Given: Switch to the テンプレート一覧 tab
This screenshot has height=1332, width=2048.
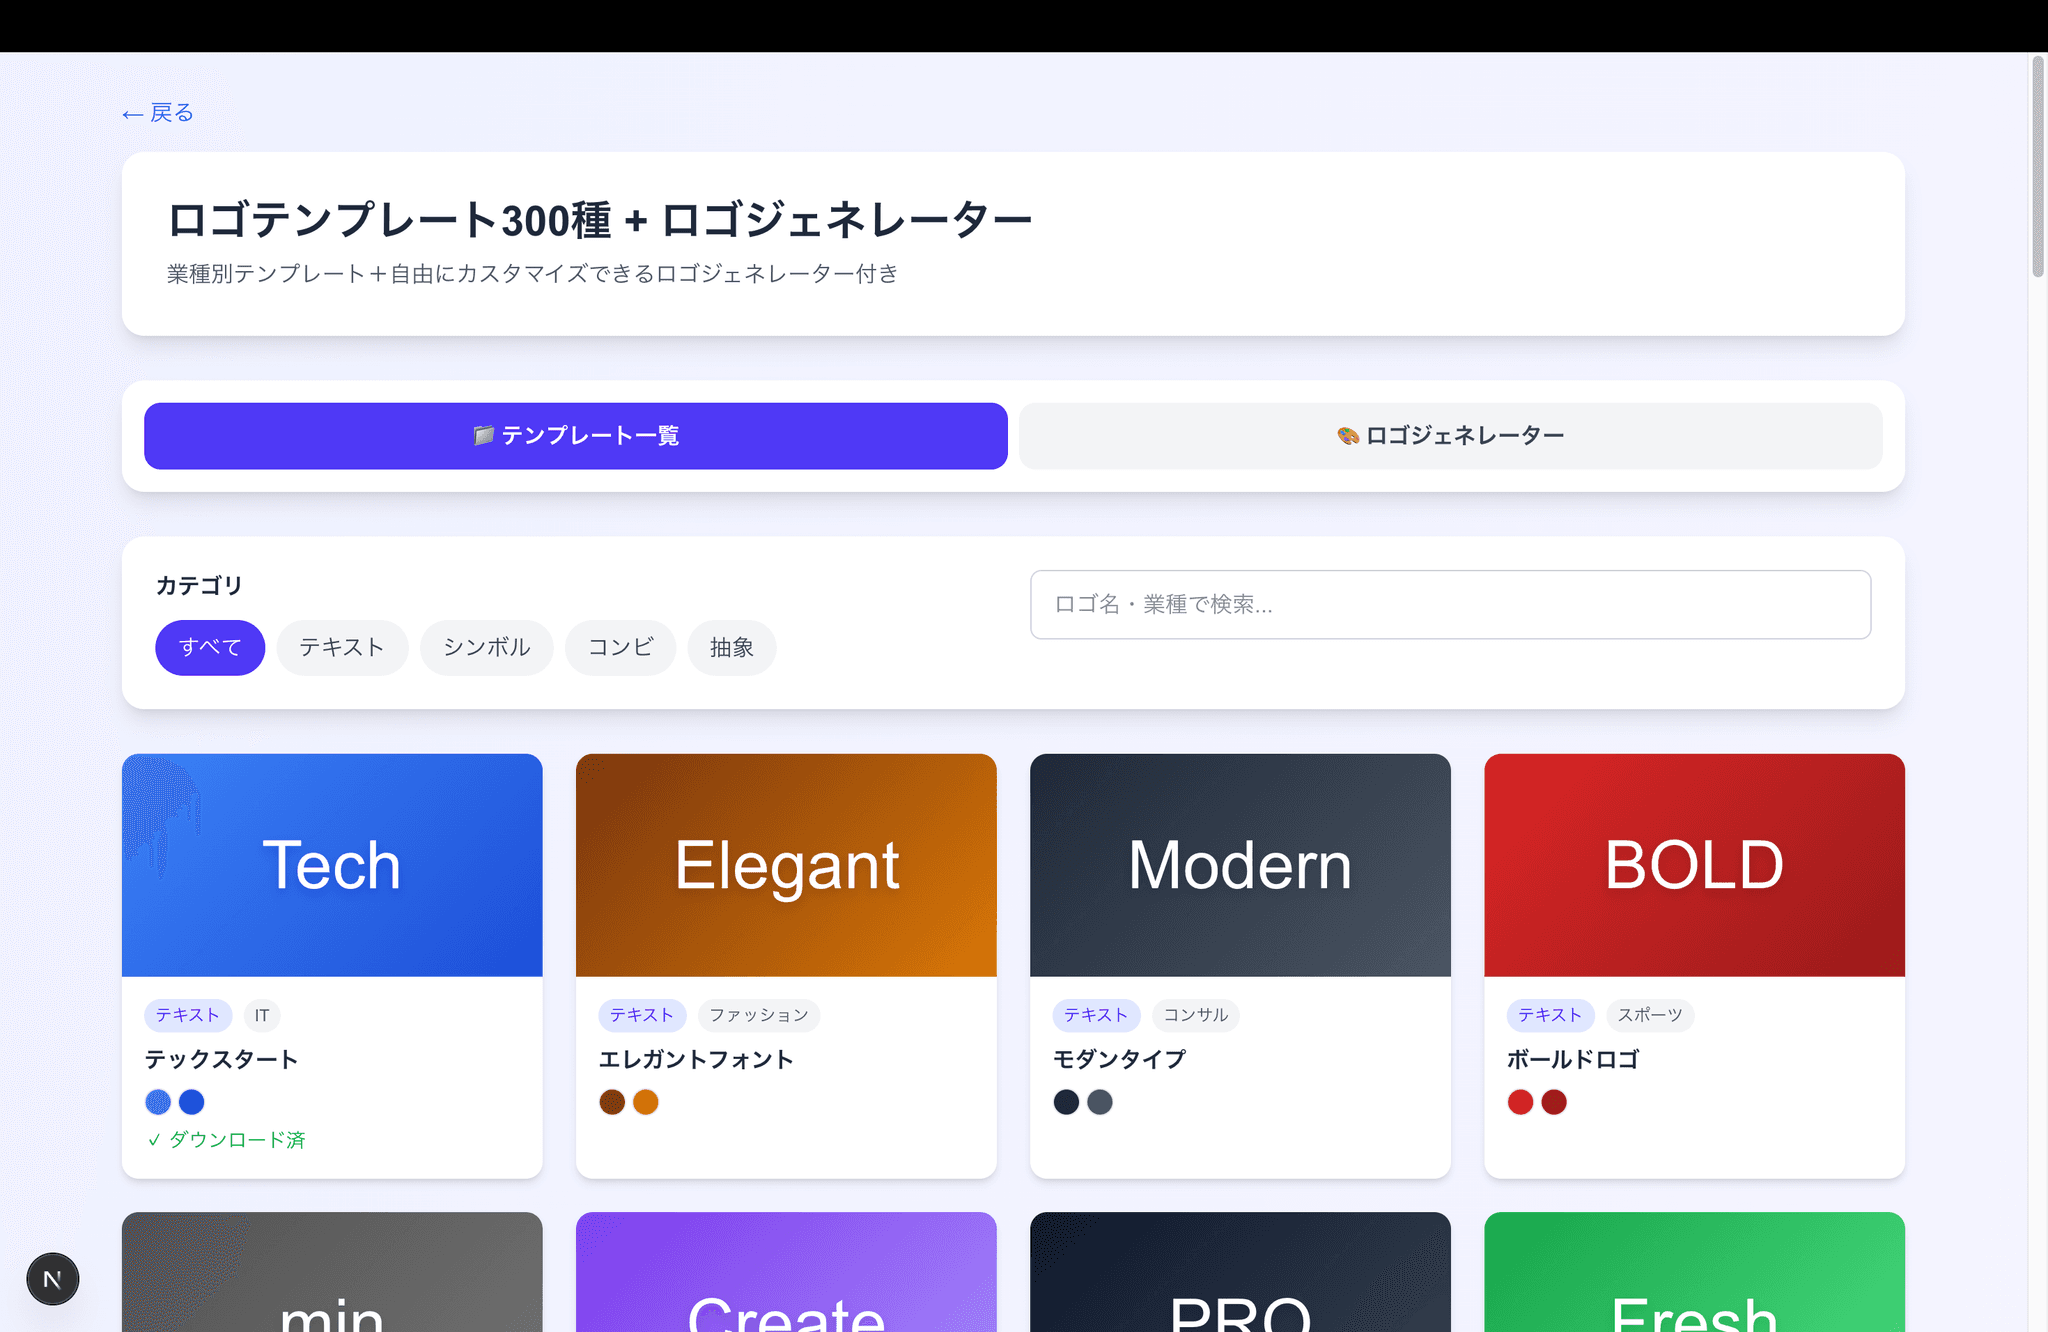Looking at the screenshot, I should point(575,435).
